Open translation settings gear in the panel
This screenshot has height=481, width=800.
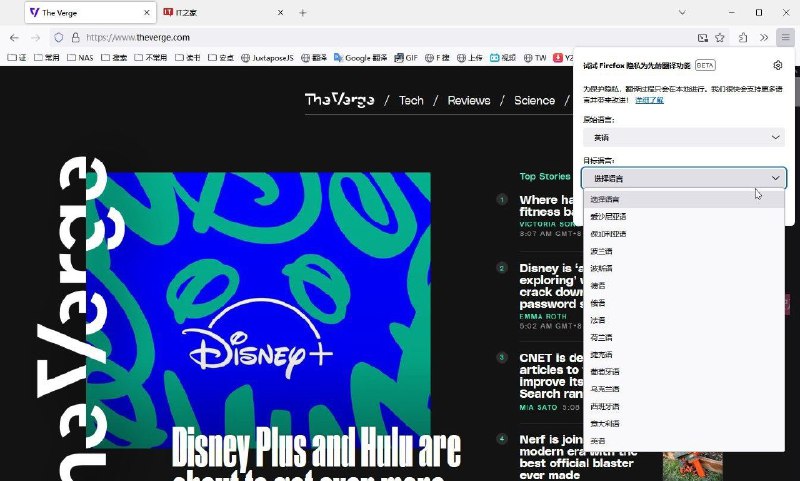778,65
